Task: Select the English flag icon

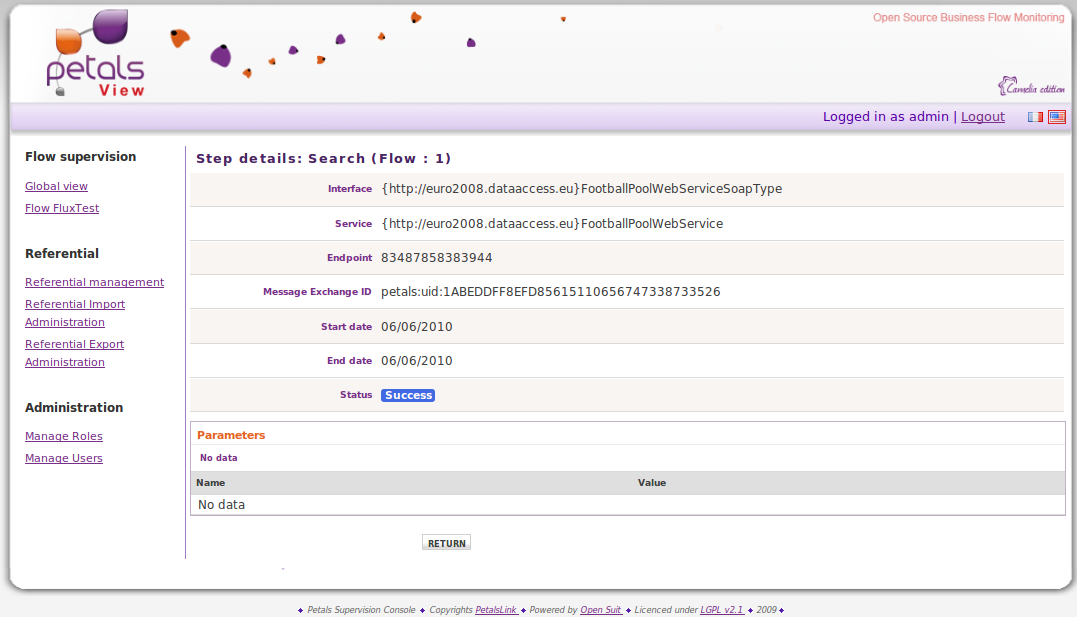Action: 1056,117
